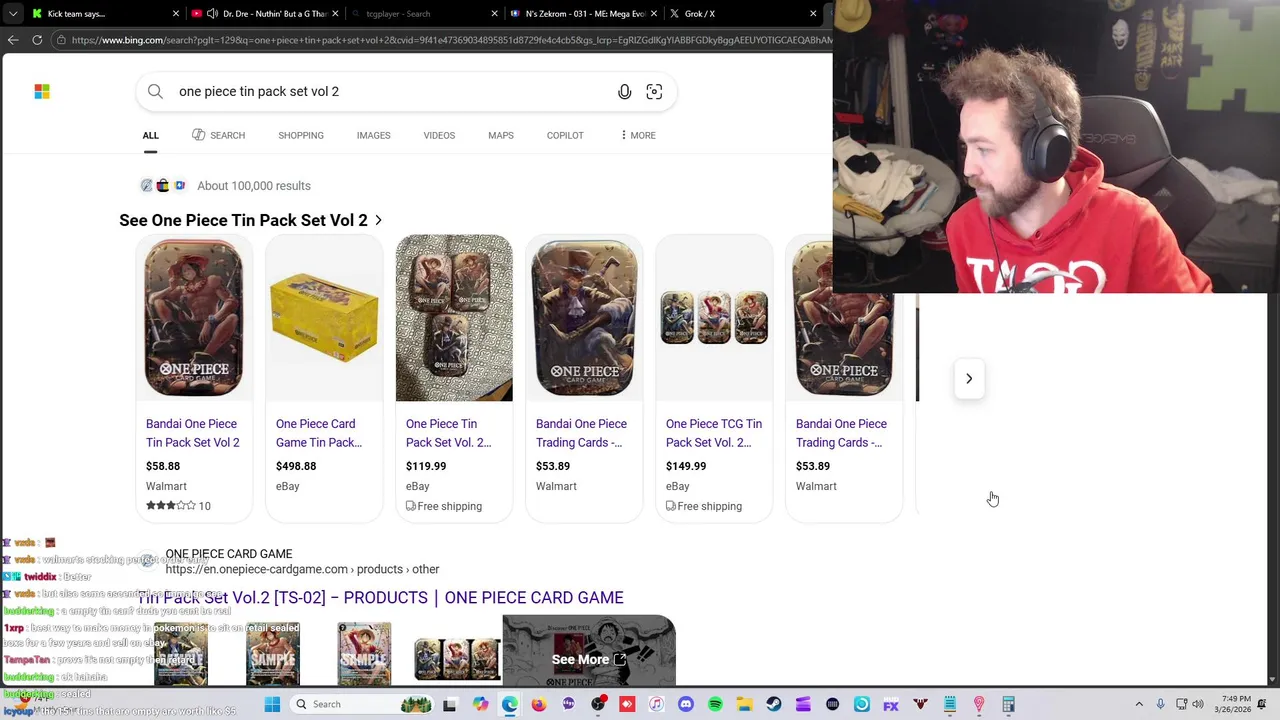Open Firefox from the taskbar
This screenshot has width=1280, height=720.
pos(539,705)
